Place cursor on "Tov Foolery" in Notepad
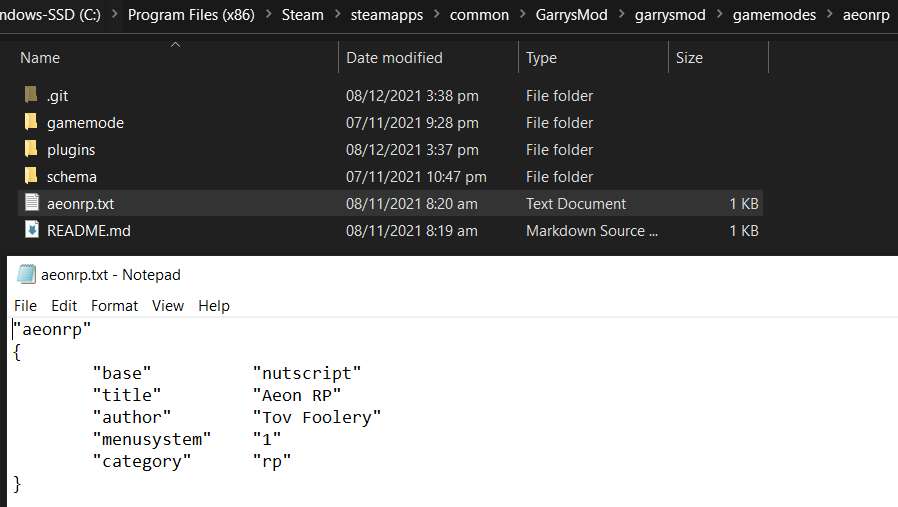898x507 pixels. tap(317, 417)
